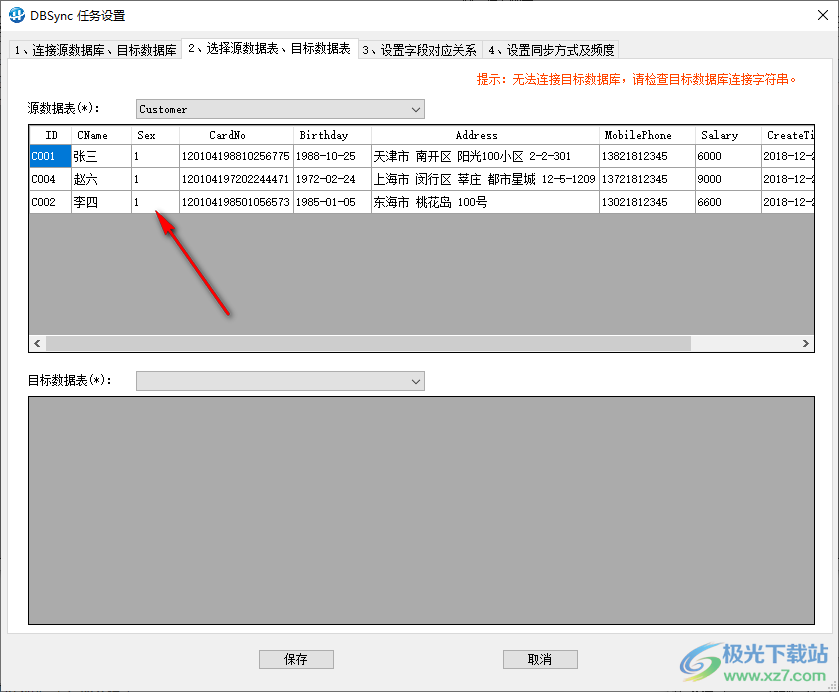This screenshot has height=692, width=839.
Task: Switch to tab 1 连接源数据库、目标数据库
Action: pyautogui.click(x=95, y=50)
